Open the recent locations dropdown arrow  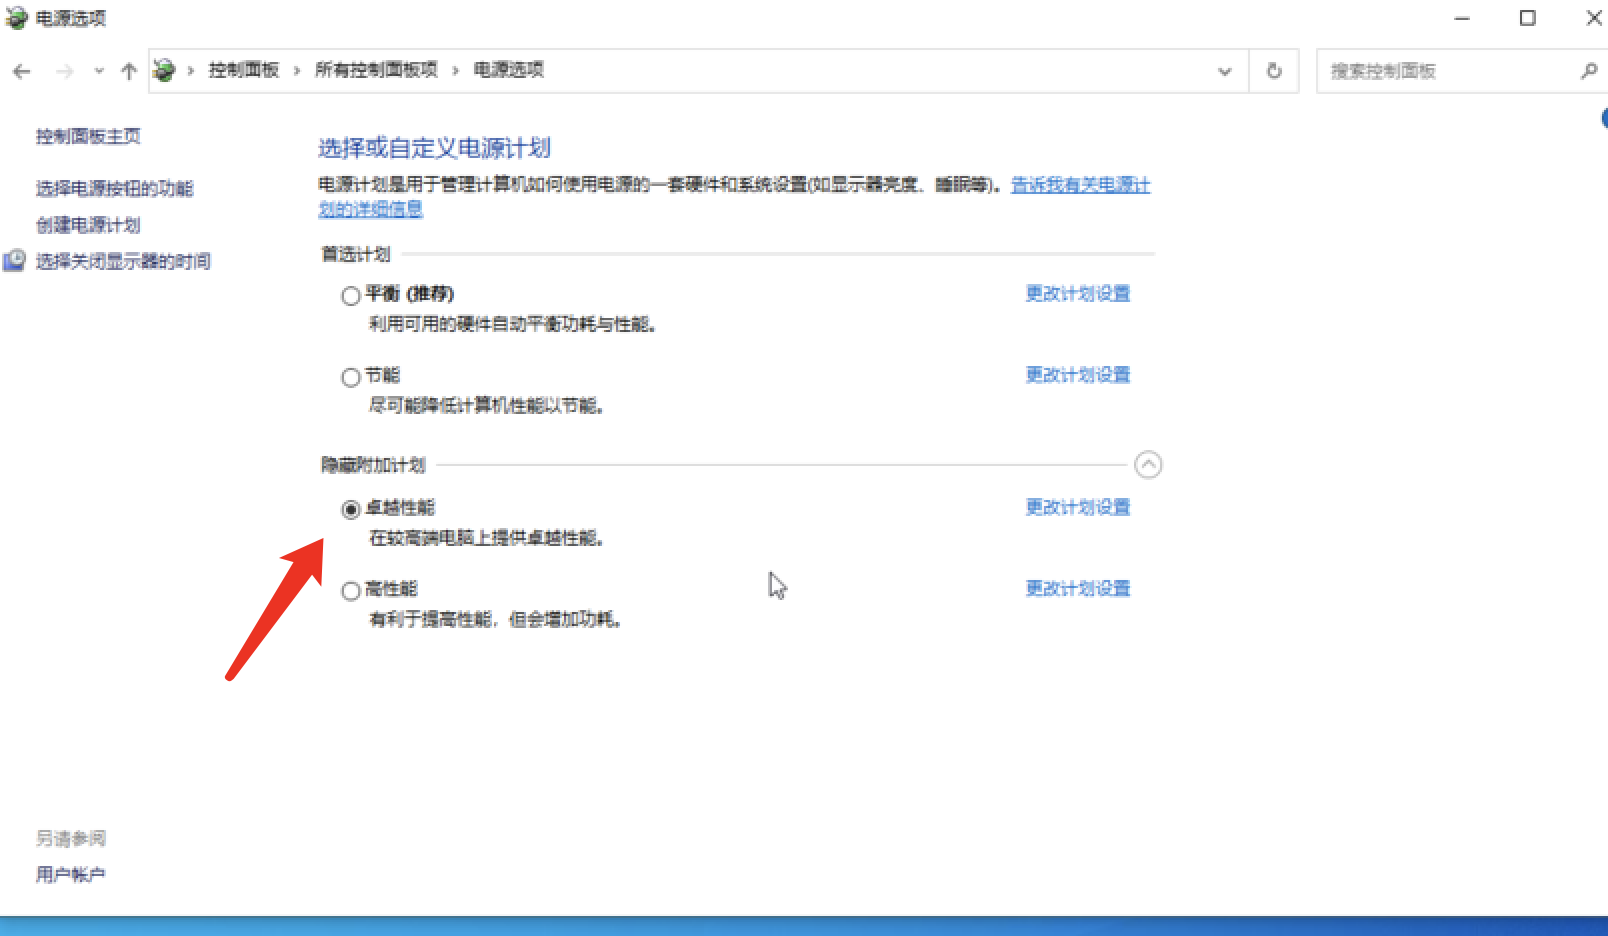tap(98, 71)
